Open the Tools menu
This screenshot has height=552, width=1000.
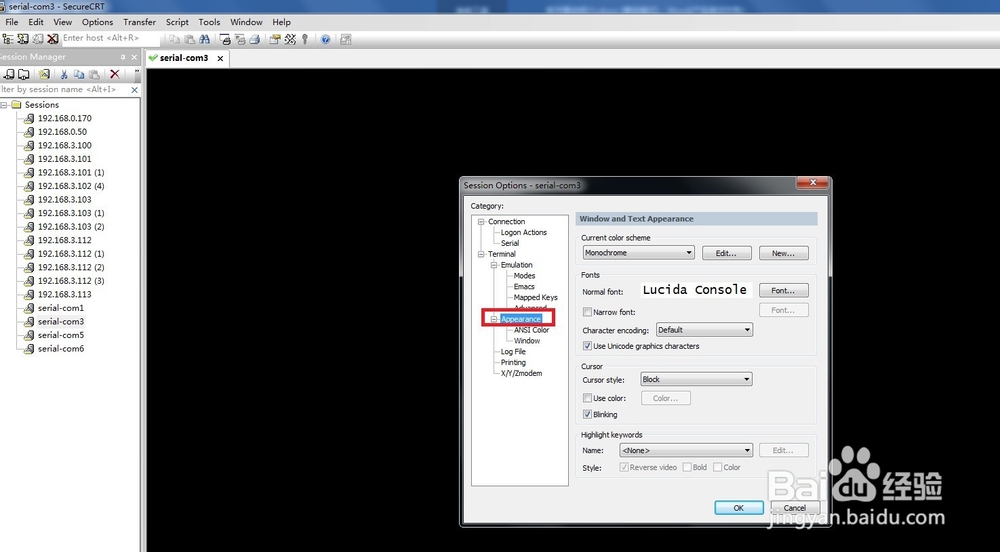click(x=209, y=22)
